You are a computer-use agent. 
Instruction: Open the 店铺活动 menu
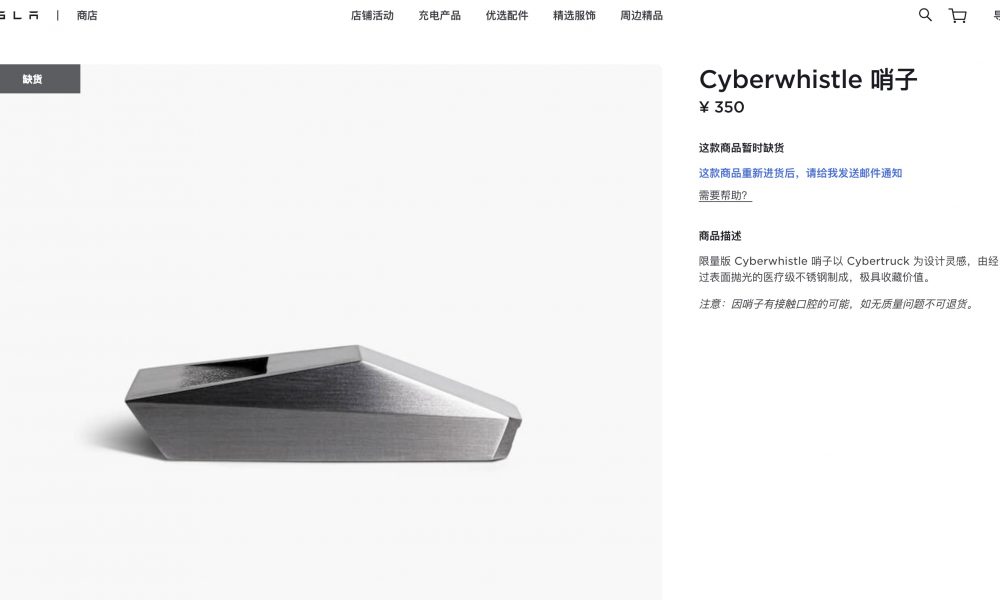[372, 15]
